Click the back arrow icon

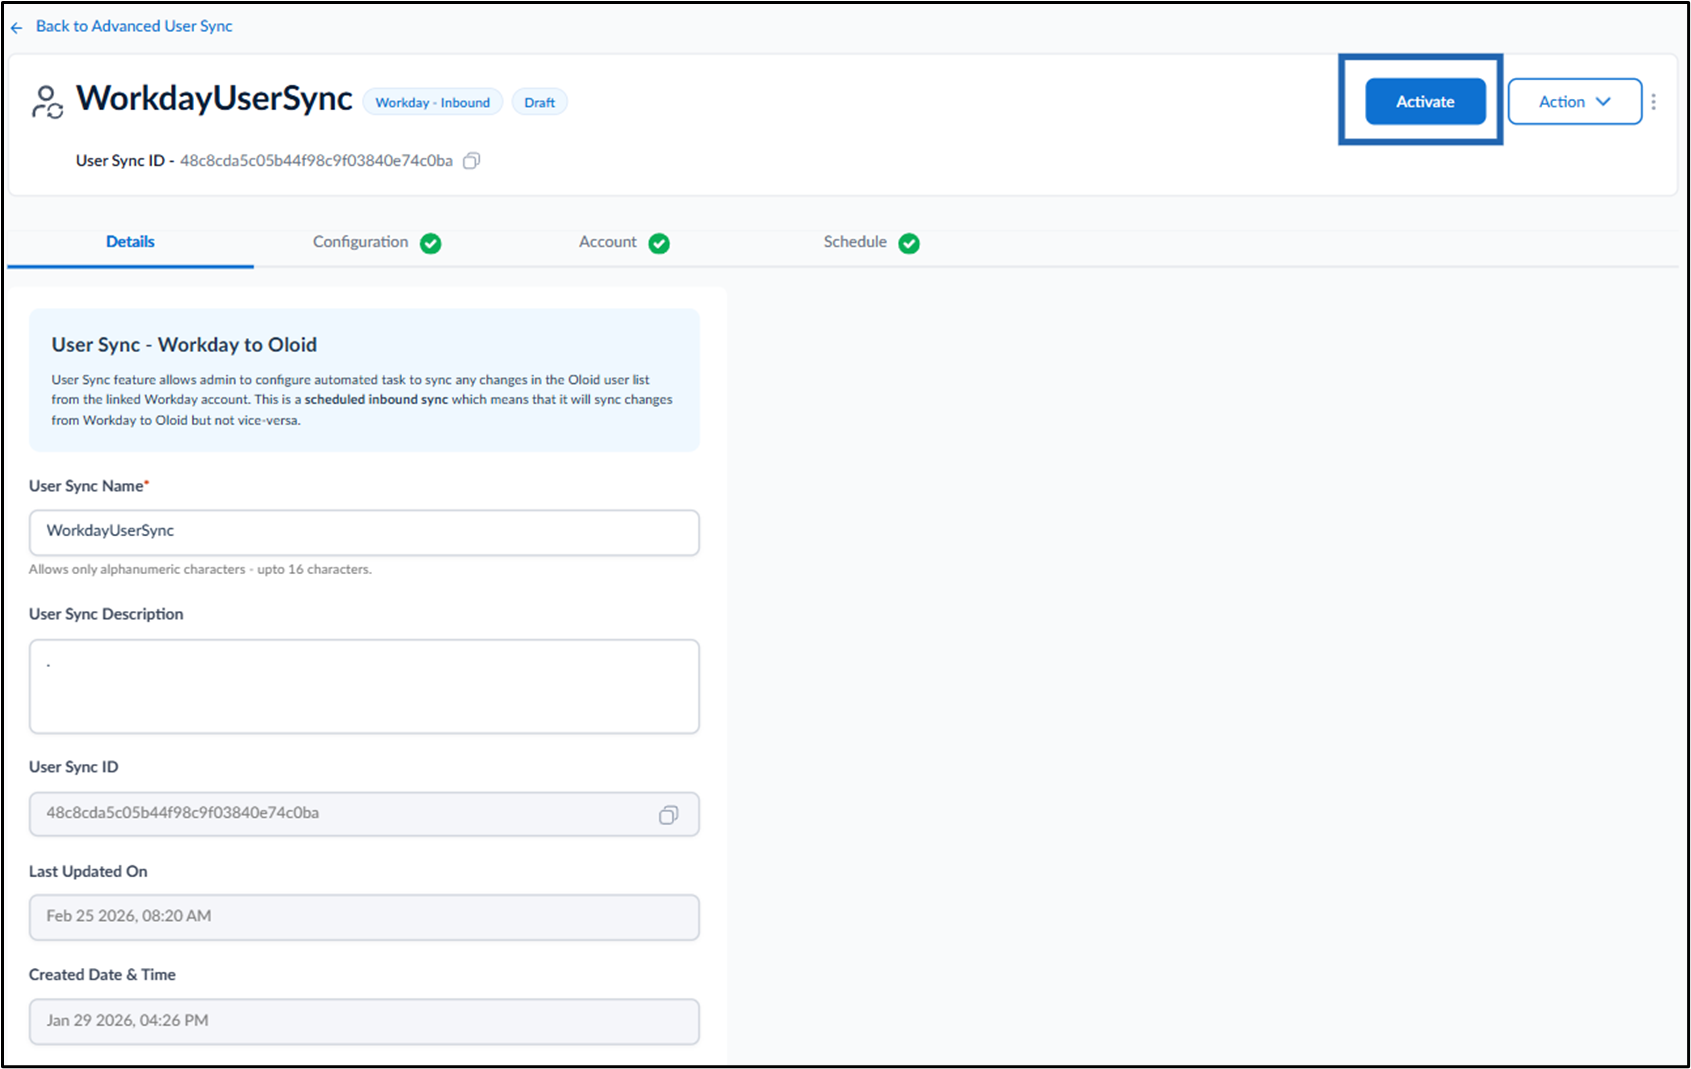pyautogui.click(x=16, y=28)
